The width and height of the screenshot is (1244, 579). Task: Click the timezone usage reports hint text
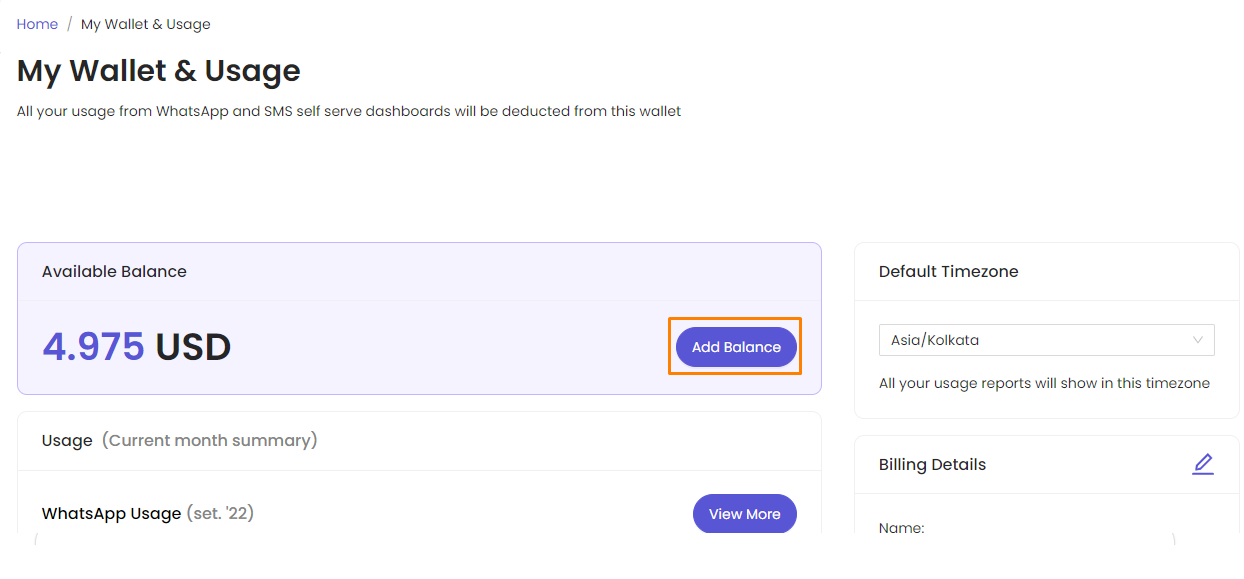click(x=1044, y=383)
